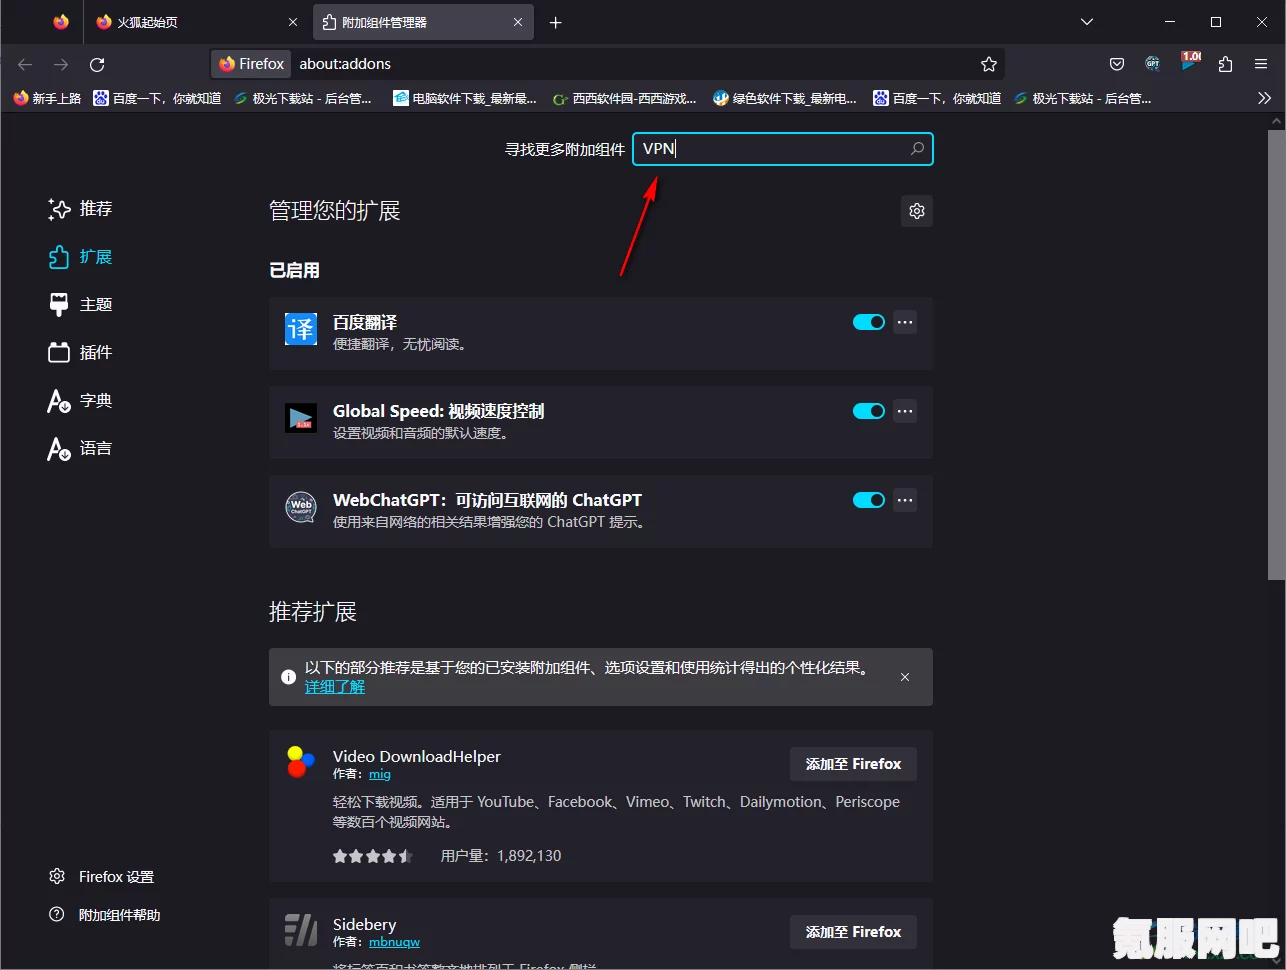This screenshot has height=970, width=1286.
Task: Open a new tab with plus button
Action: coord(556,22)
